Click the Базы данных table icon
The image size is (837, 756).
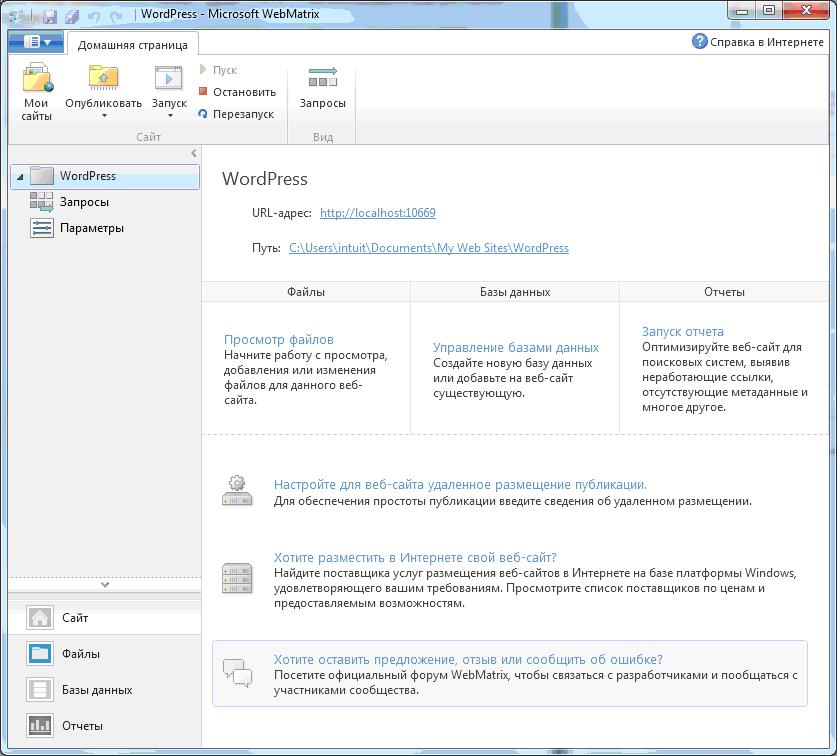click(x=40, y=690)
